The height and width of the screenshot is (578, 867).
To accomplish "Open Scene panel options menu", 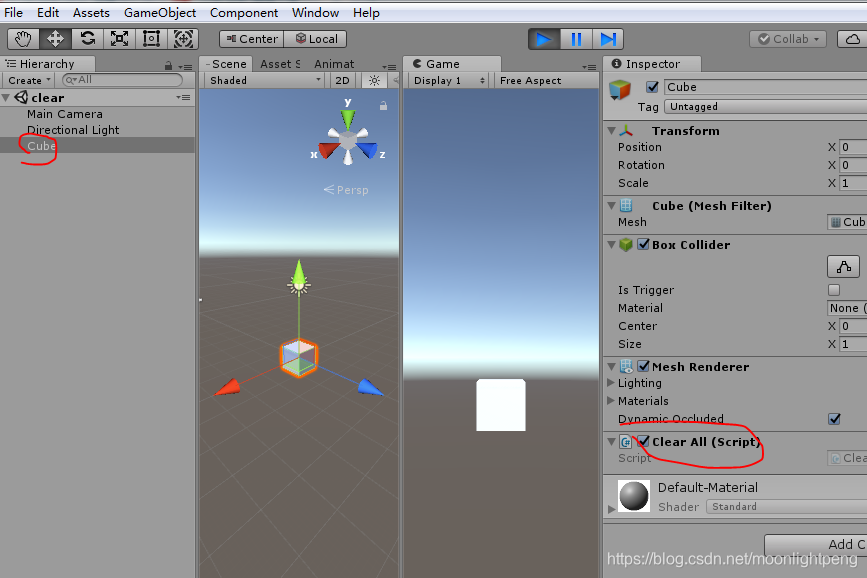I will pyautogui.click(x=389, y=67).
